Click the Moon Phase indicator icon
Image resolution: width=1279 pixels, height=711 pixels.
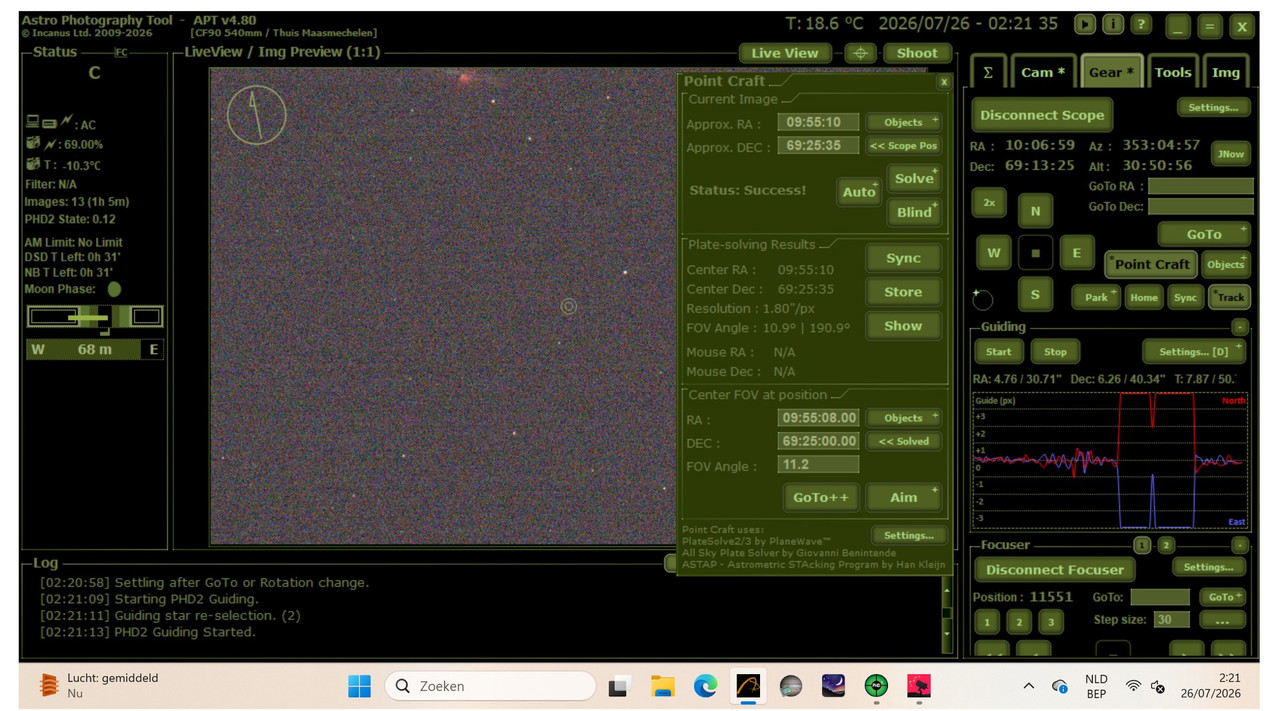tap(114, 289)
